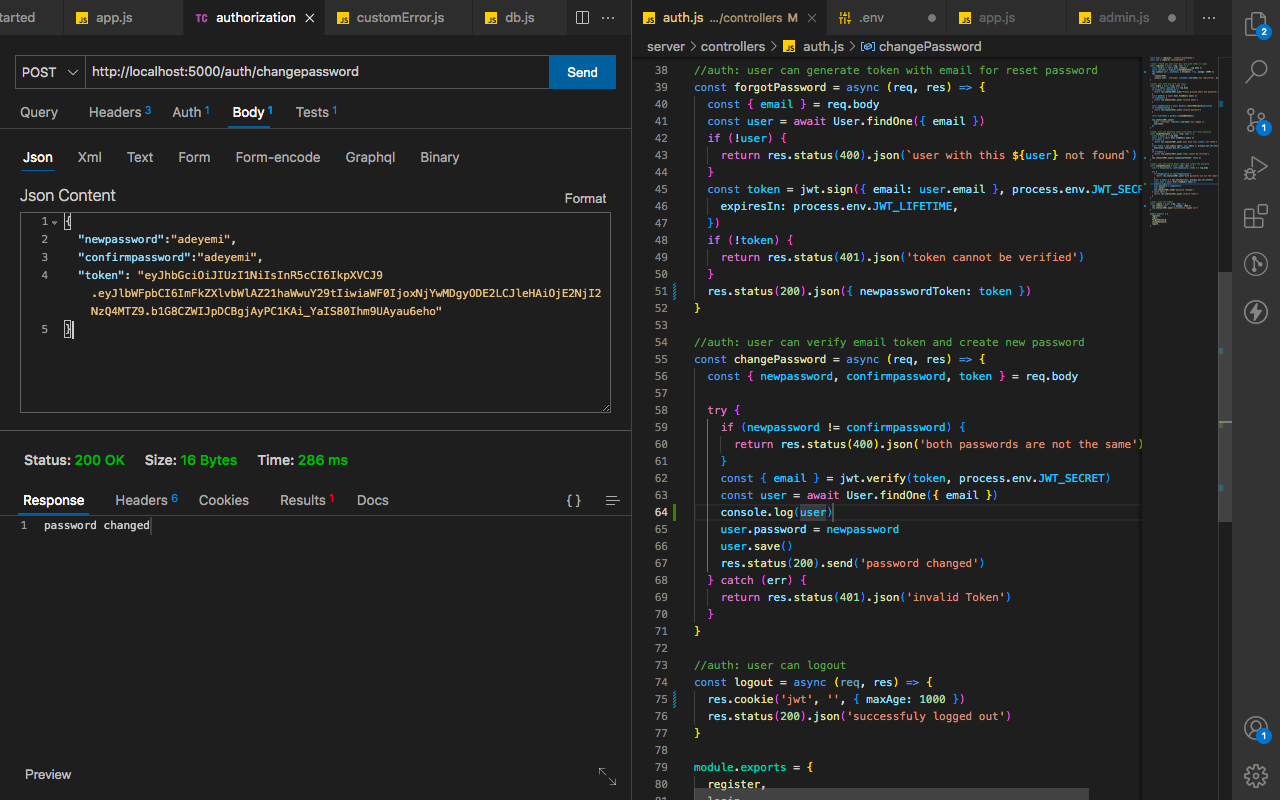This screenshot has width=1280, height=800.
Task: Open the Manage settings gear icon
Action: [1256, 775]
